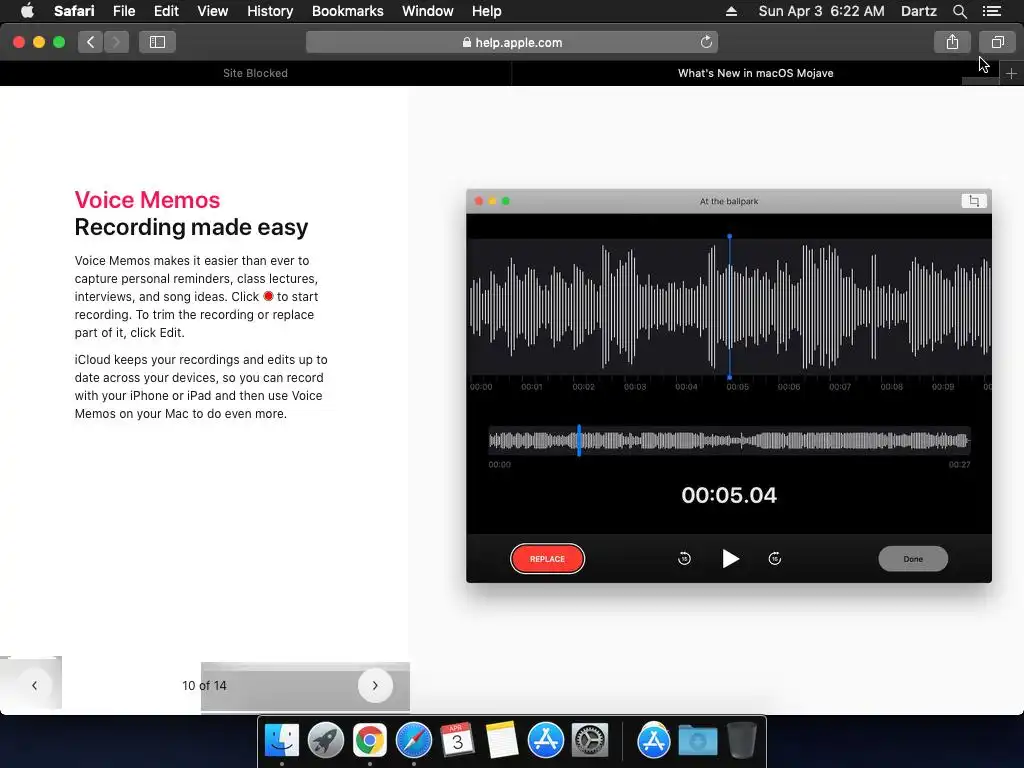Open the Window menu
Screen dimensions: 1024x768
tap(427, 11)
